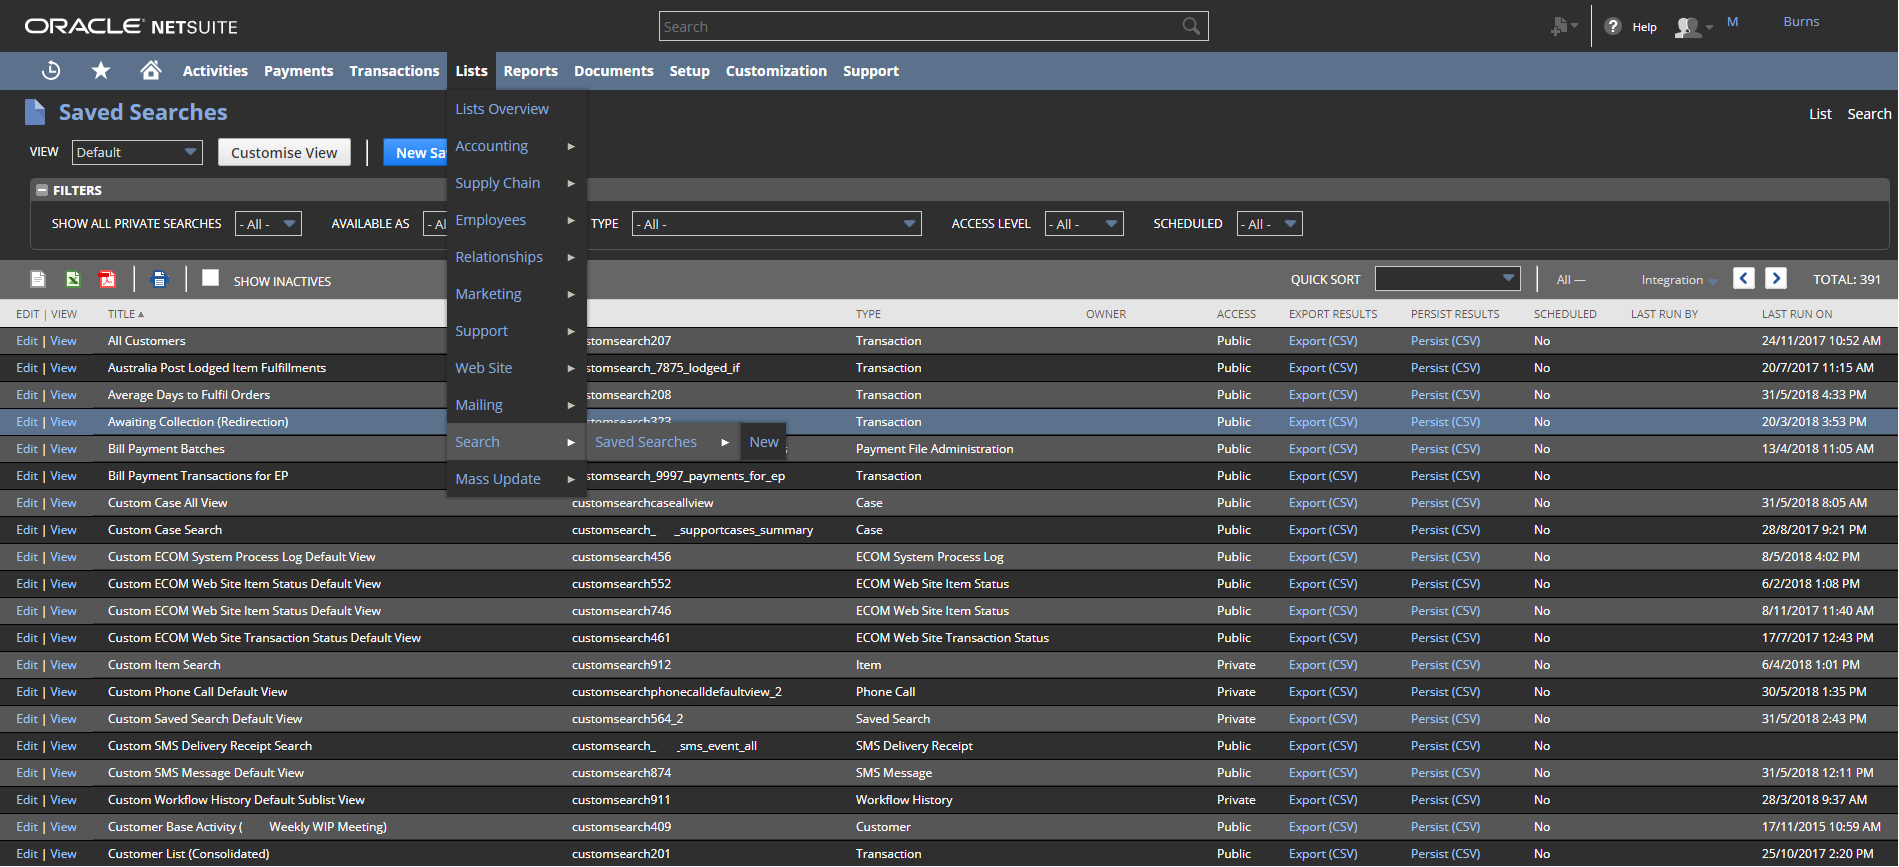Open Show All Private Searches dropdown

pos(268,224)
